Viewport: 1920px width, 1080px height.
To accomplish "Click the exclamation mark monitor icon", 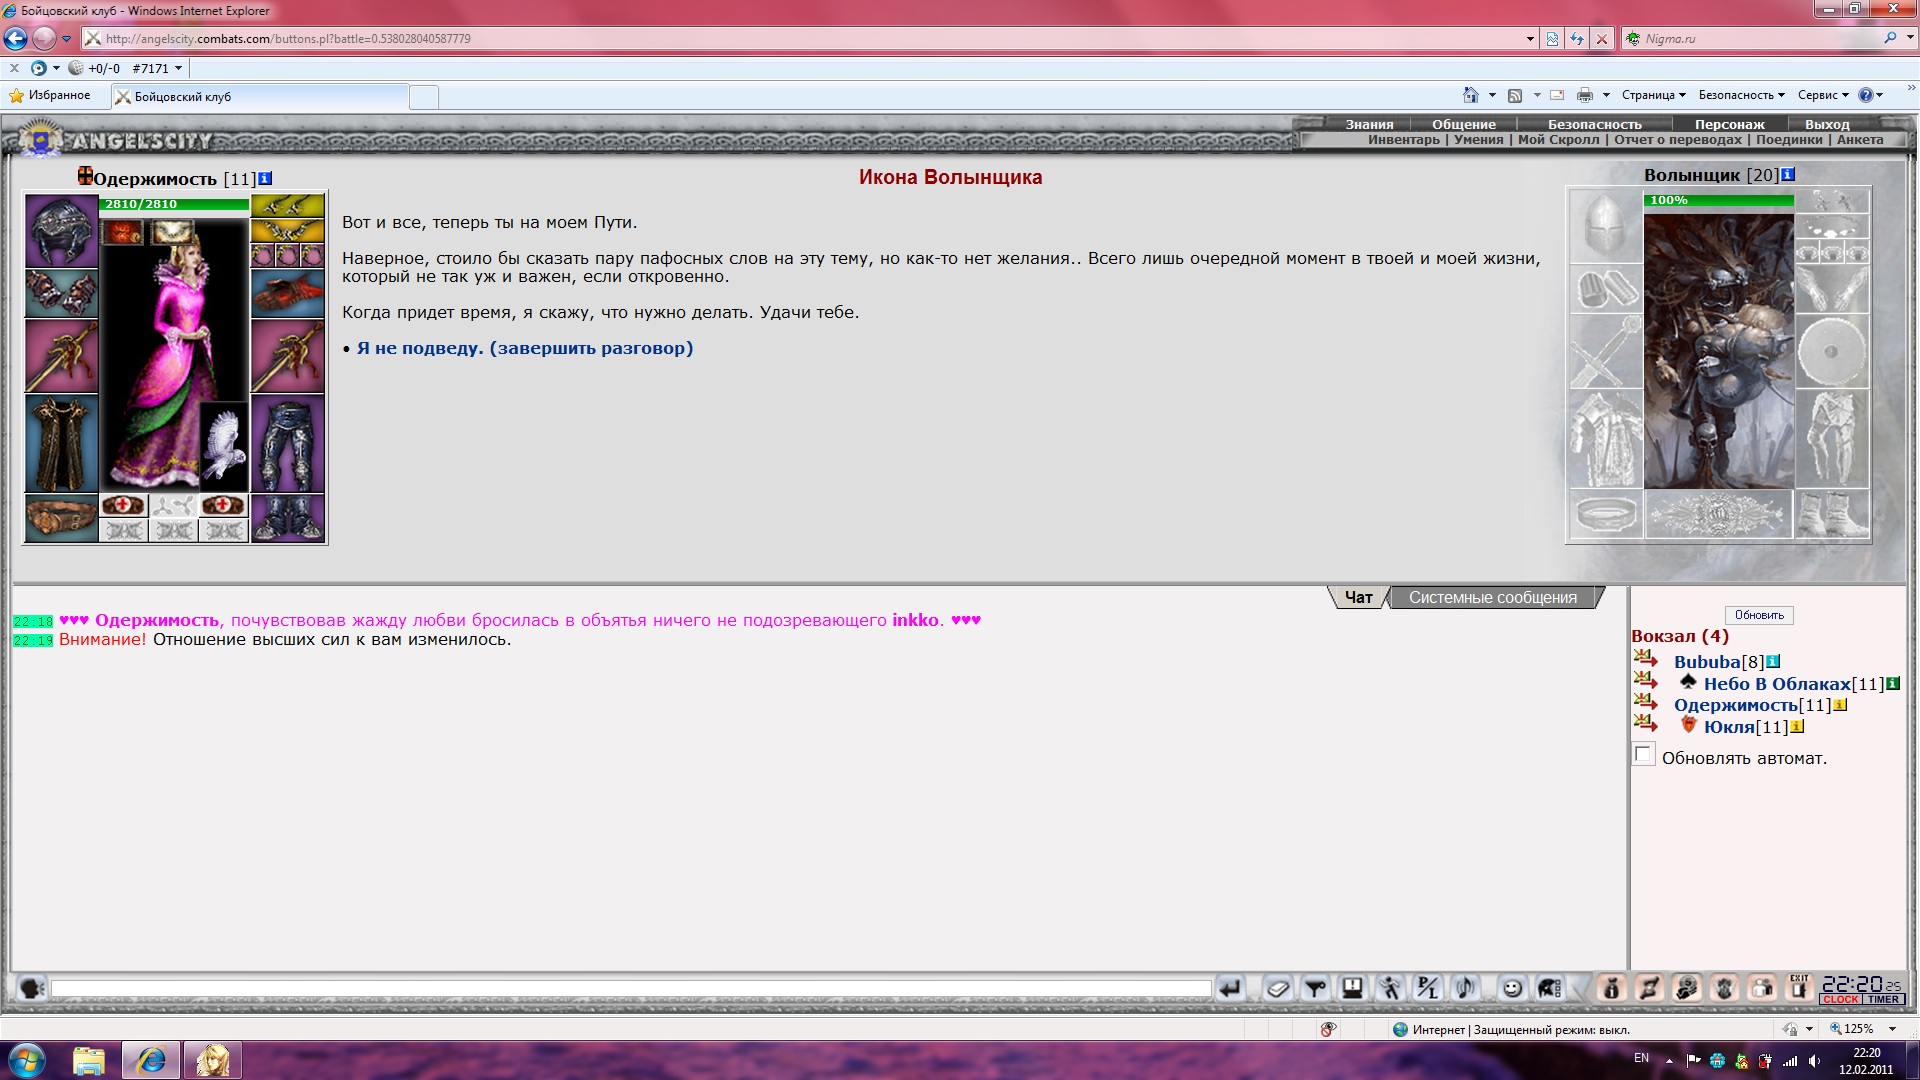I will pos(1352,988).
